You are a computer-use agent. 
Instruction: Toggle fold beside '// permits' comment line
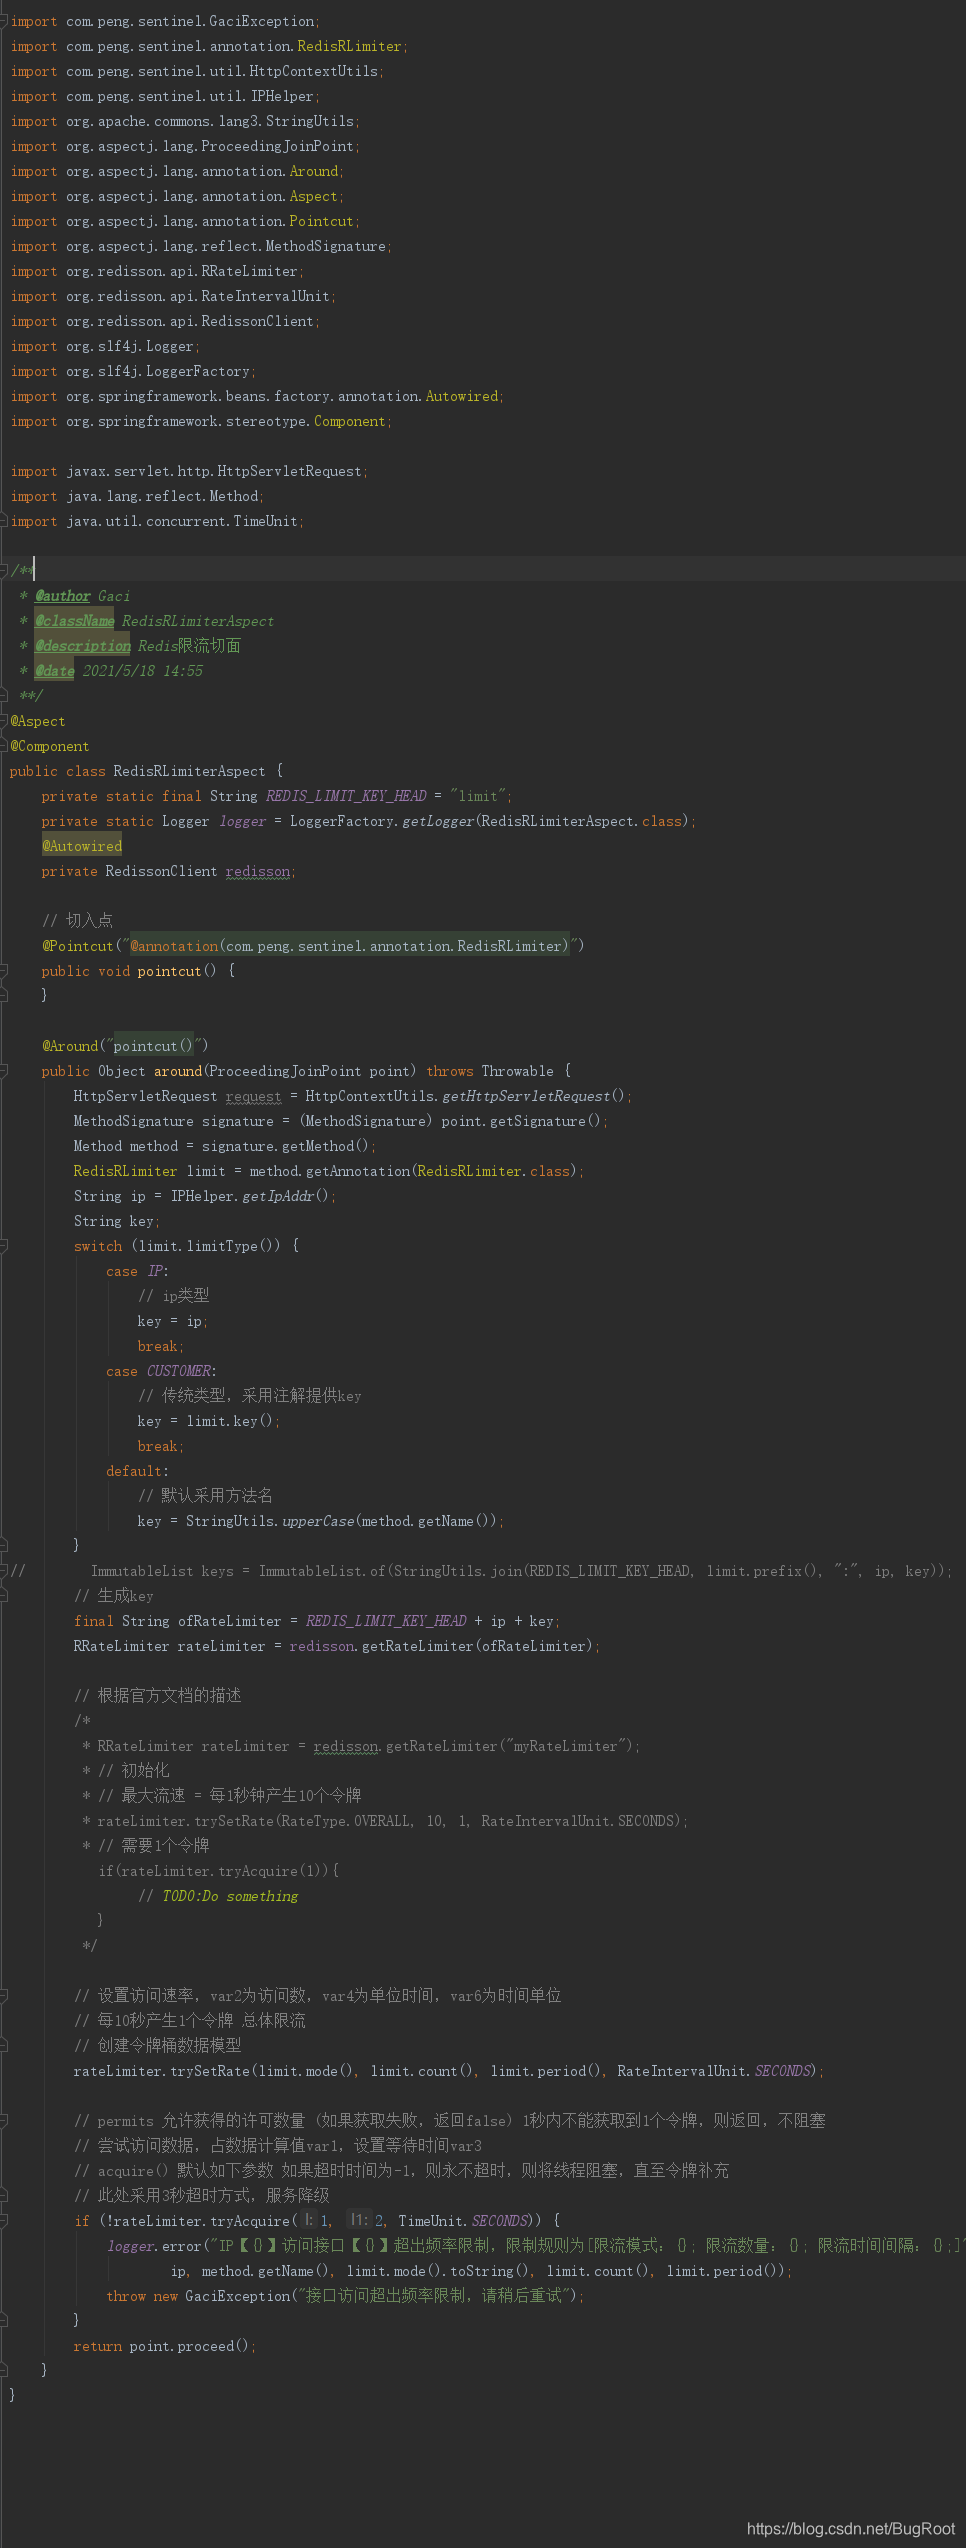(x=4, y=2120)
